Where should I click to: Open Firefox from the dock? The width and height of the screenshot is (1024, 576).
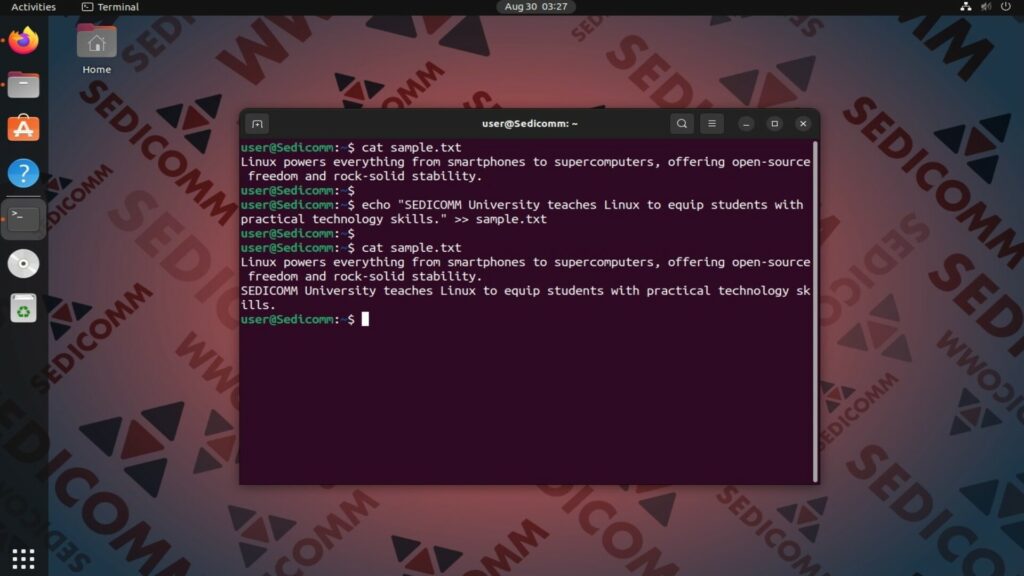pos(24,40)
